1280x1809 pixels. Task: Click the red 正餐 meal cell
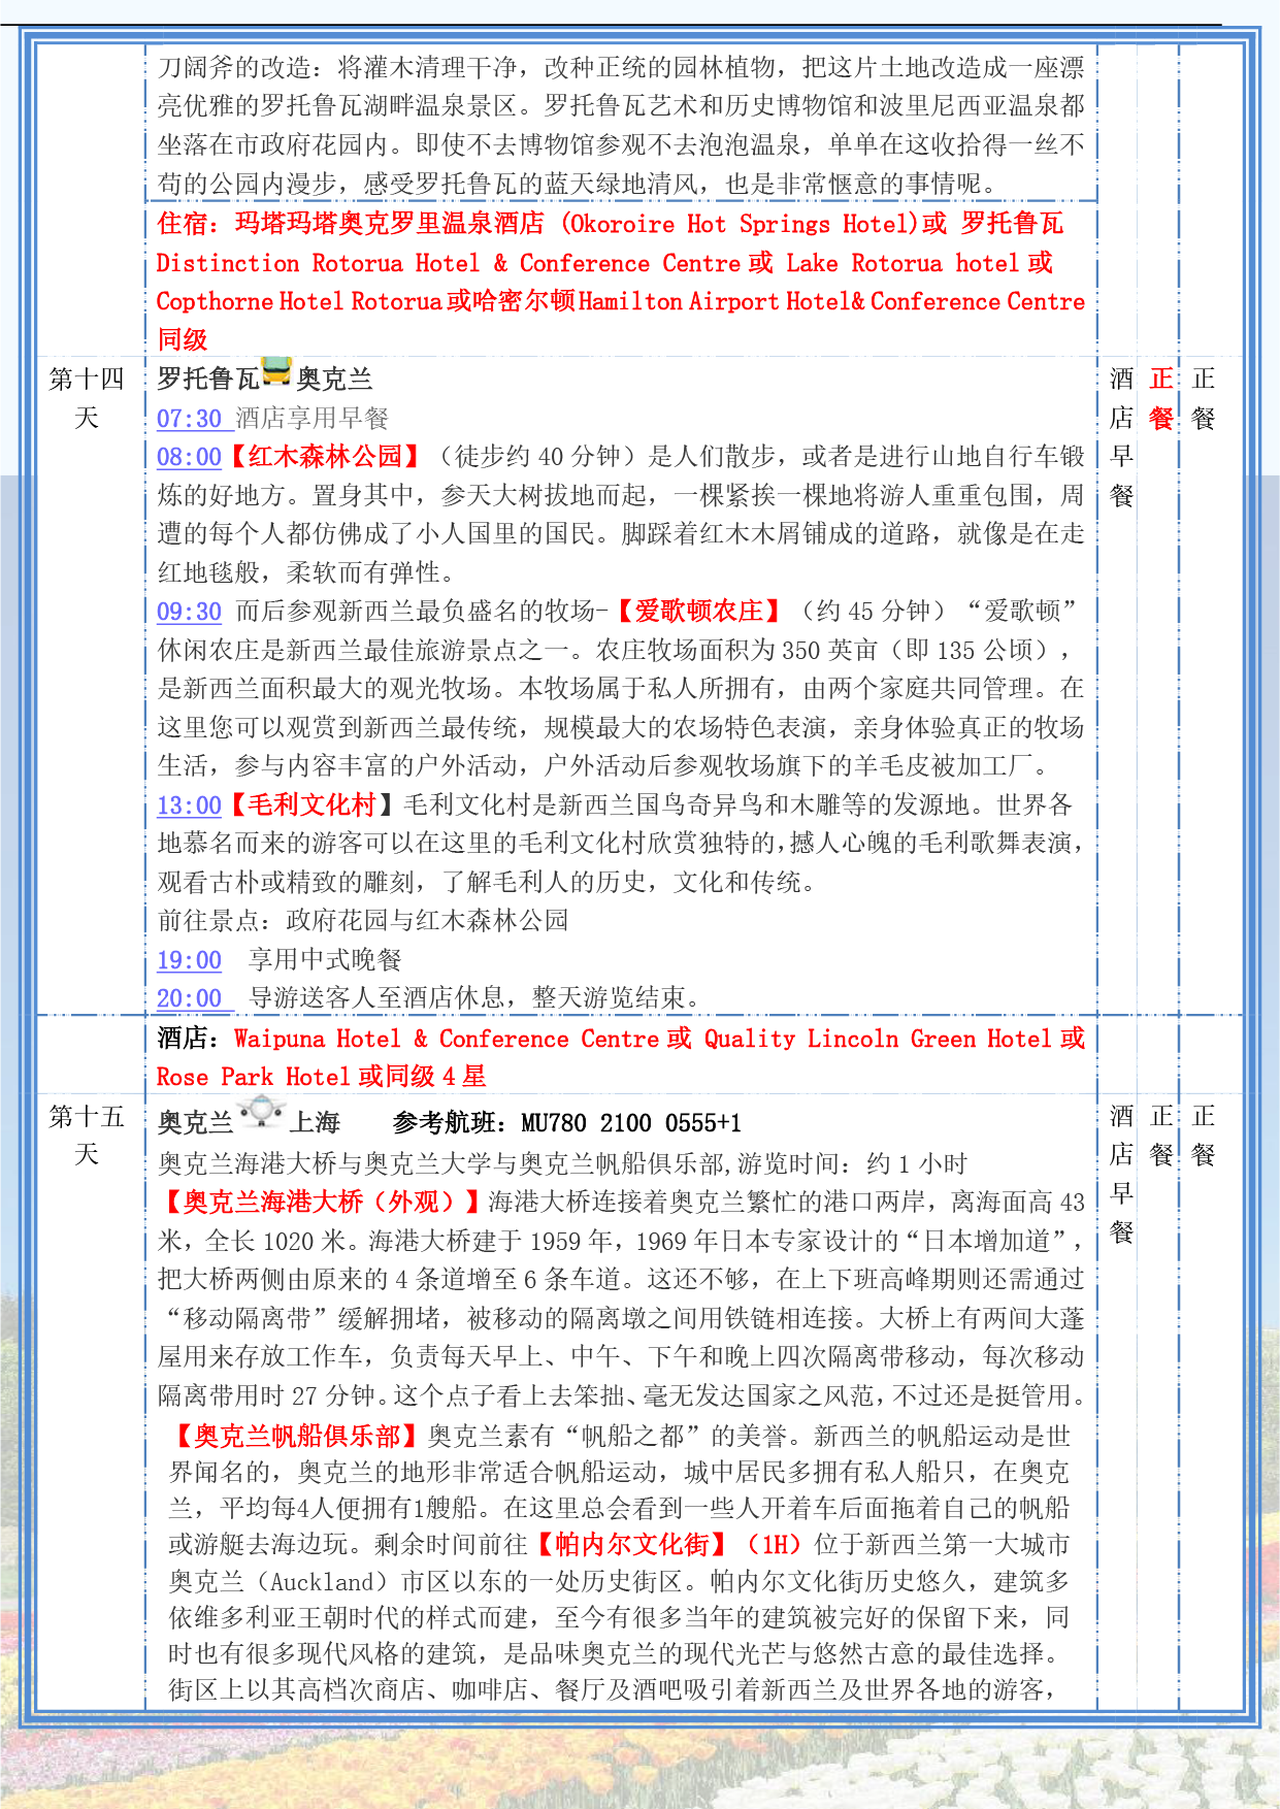tap(1161, 398)
